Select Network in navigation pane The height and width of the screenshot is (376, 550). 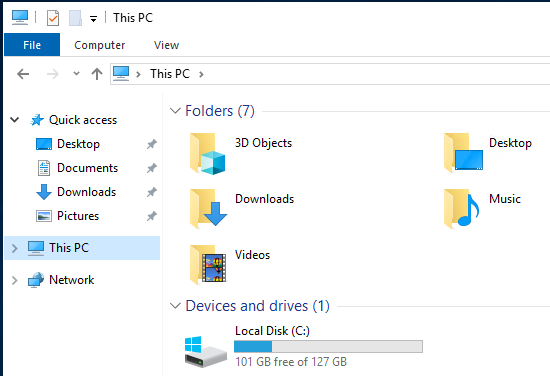tap(72, 280)
